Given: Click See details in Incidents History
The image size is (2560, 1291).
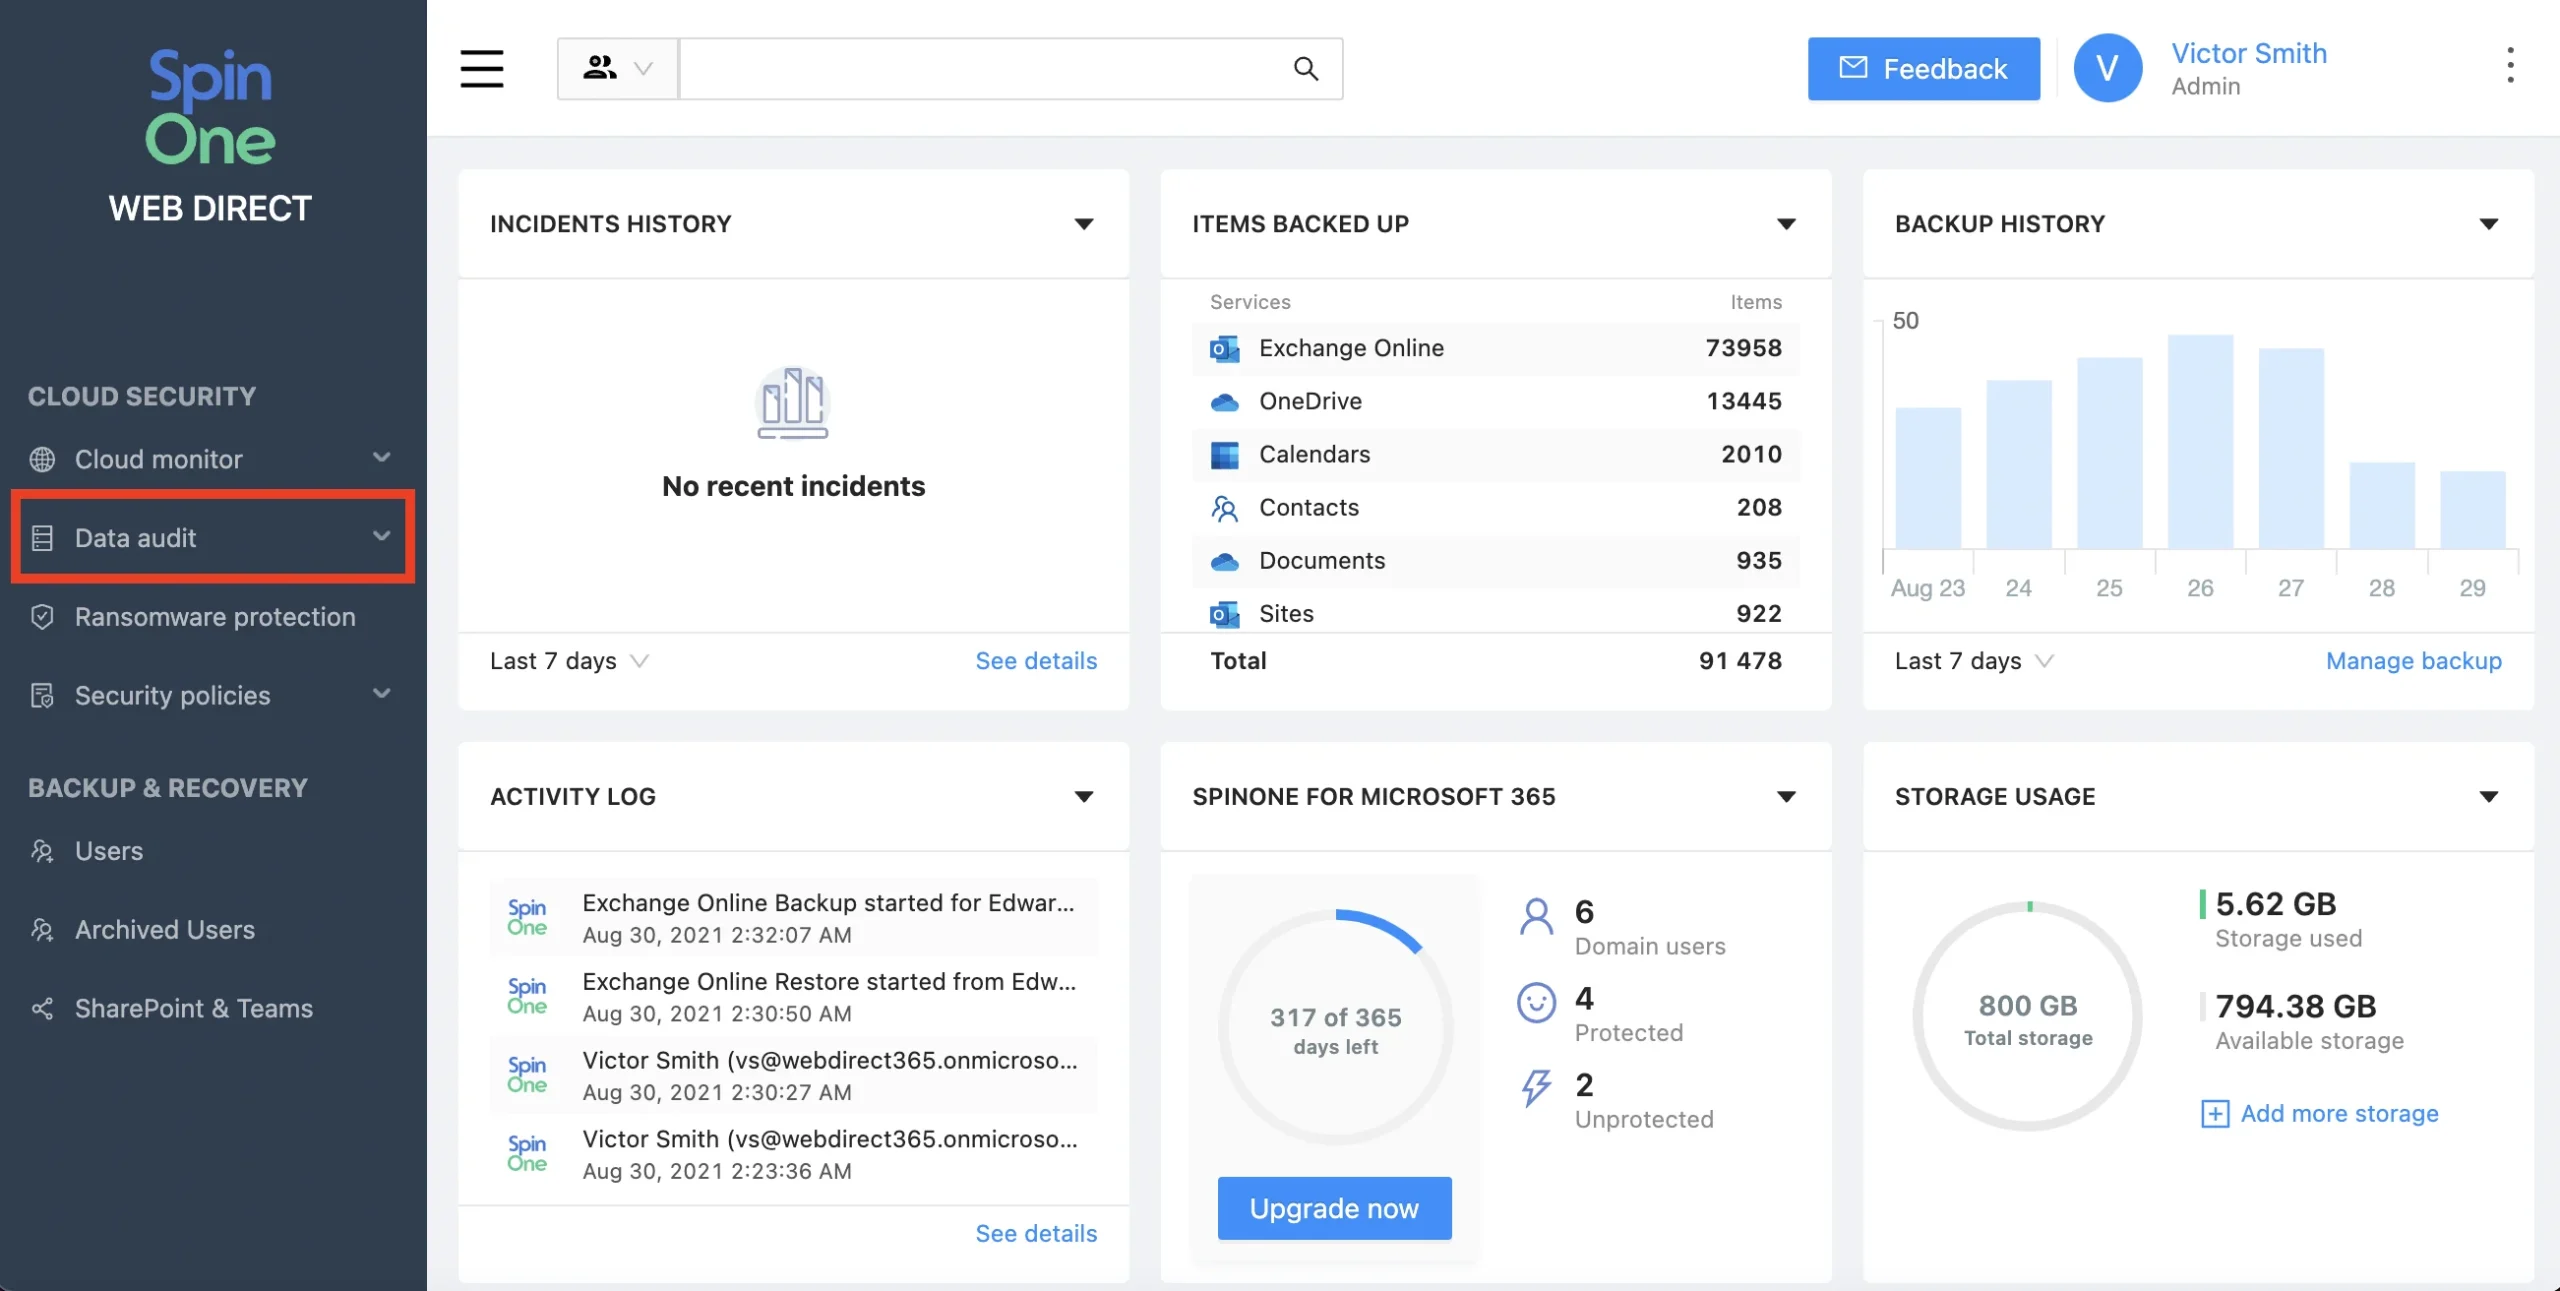Looking at the screenshot, I should pos(1036,661).
